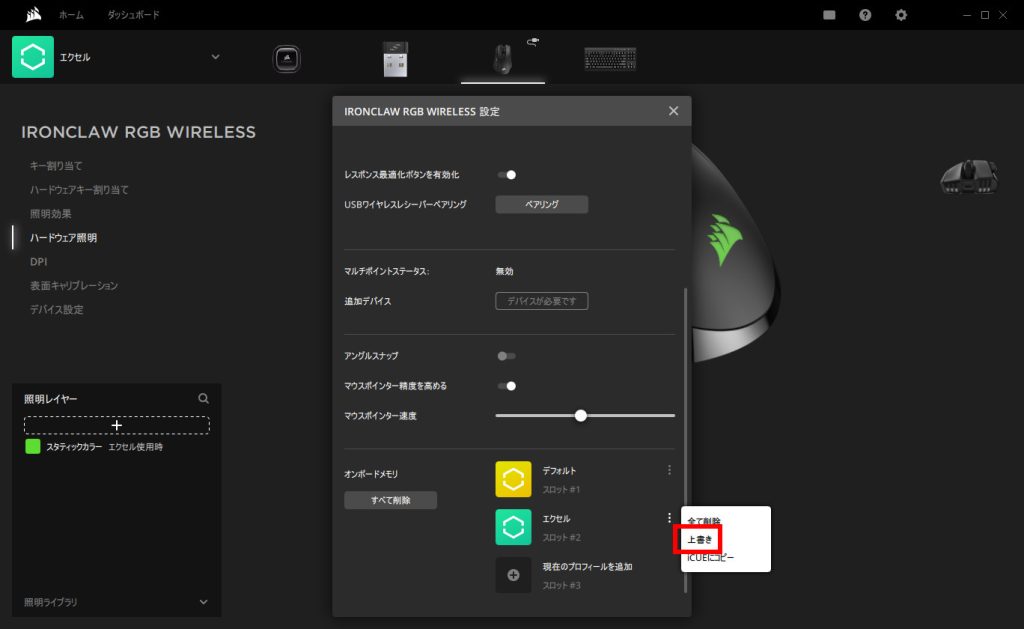Select the keyboard device icon
The width and height of the screenshot is (1024, 629).
click(x=610, y=59)
